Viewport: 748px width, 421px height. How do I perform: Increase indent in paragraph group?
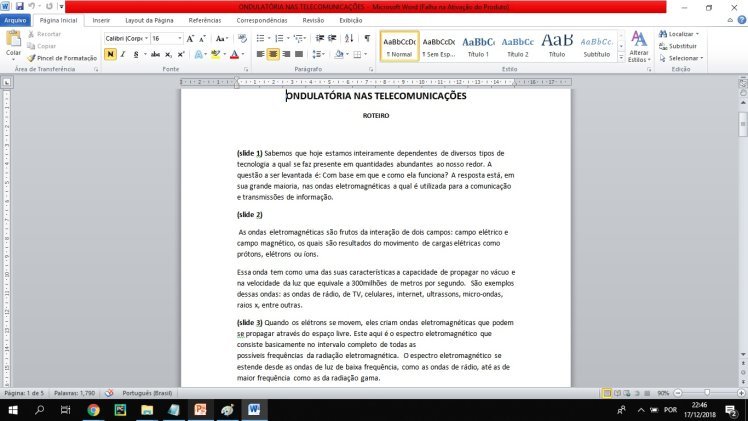332,39
